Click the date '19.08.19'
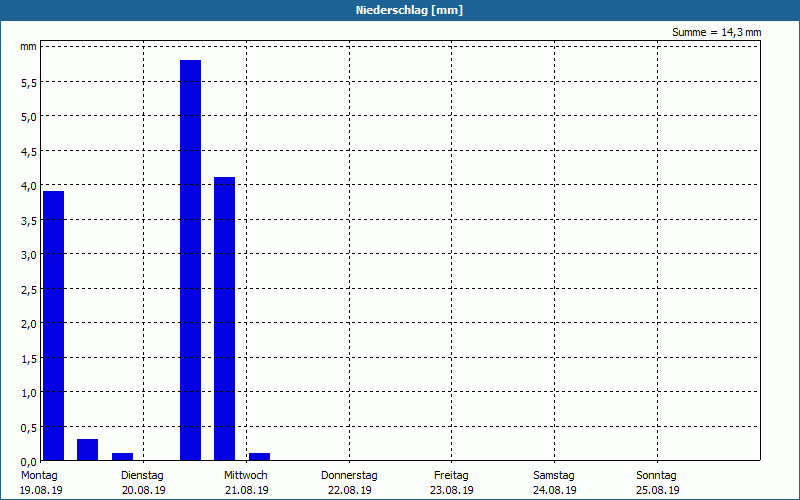The image size is (800, 500). (41, 490)
